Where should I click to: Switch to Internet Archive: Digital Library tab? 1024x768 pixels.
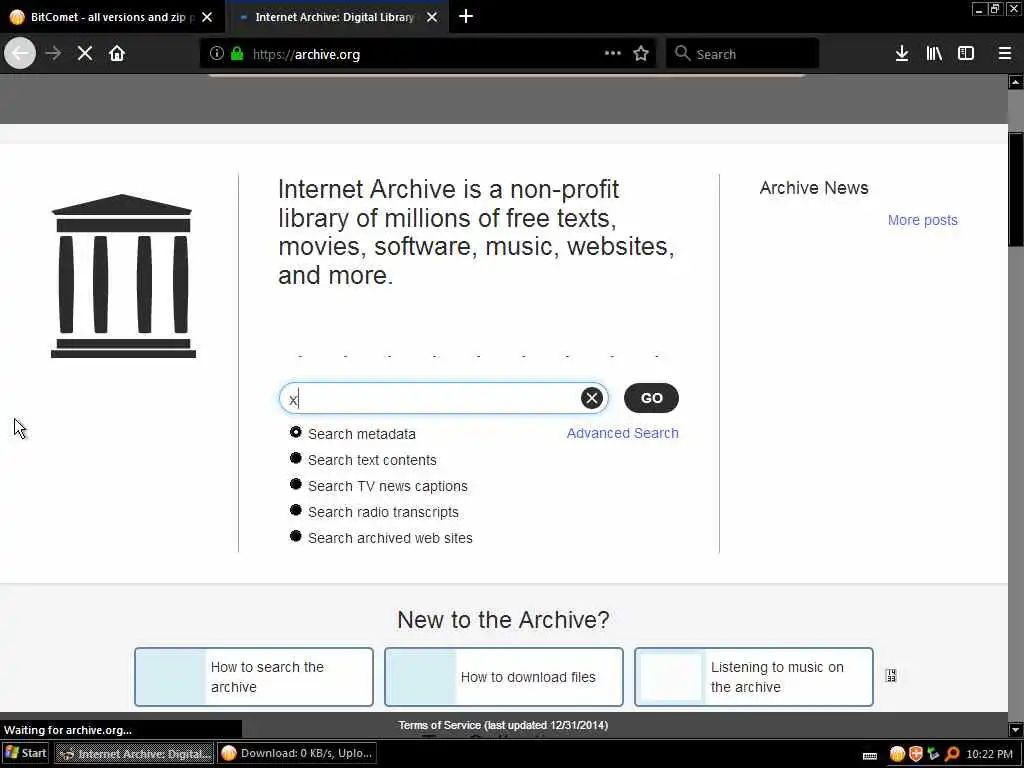(336, 17)
